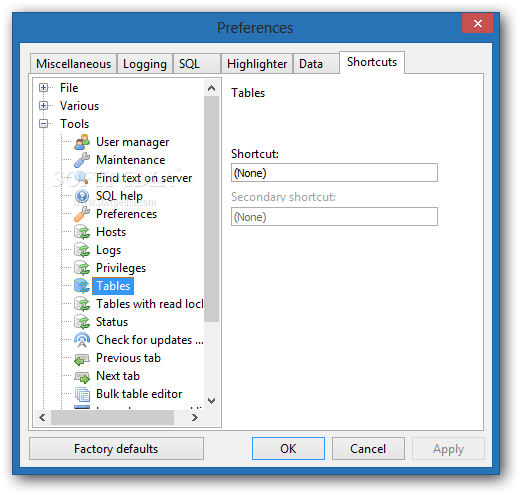
Task: Select the Tools tree item
Action: click(74, 124)
